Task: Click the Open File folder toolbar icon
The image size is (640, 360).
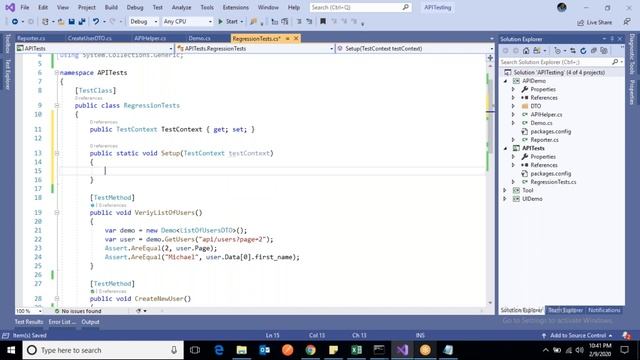Action: (x=61, y=22)
